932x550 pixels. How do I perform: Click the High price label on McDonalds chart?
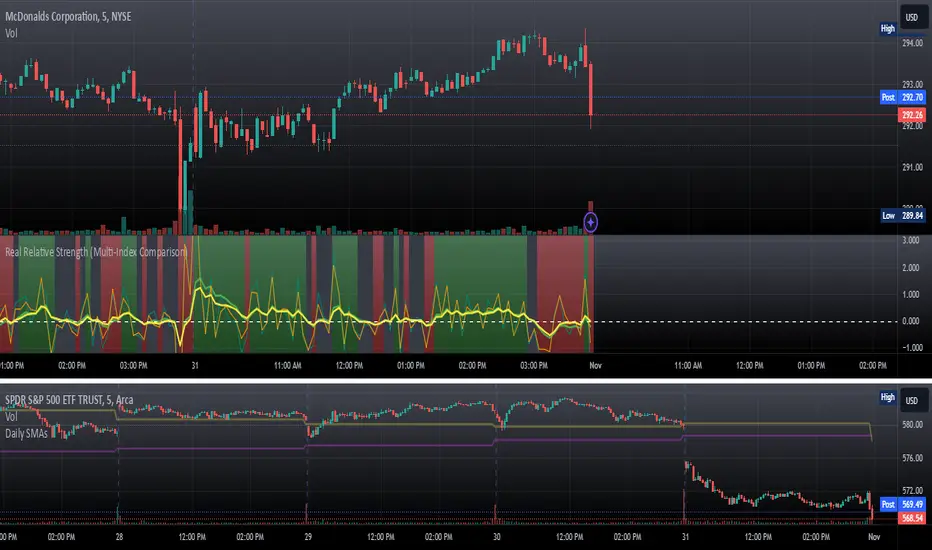tap(887, 29)
